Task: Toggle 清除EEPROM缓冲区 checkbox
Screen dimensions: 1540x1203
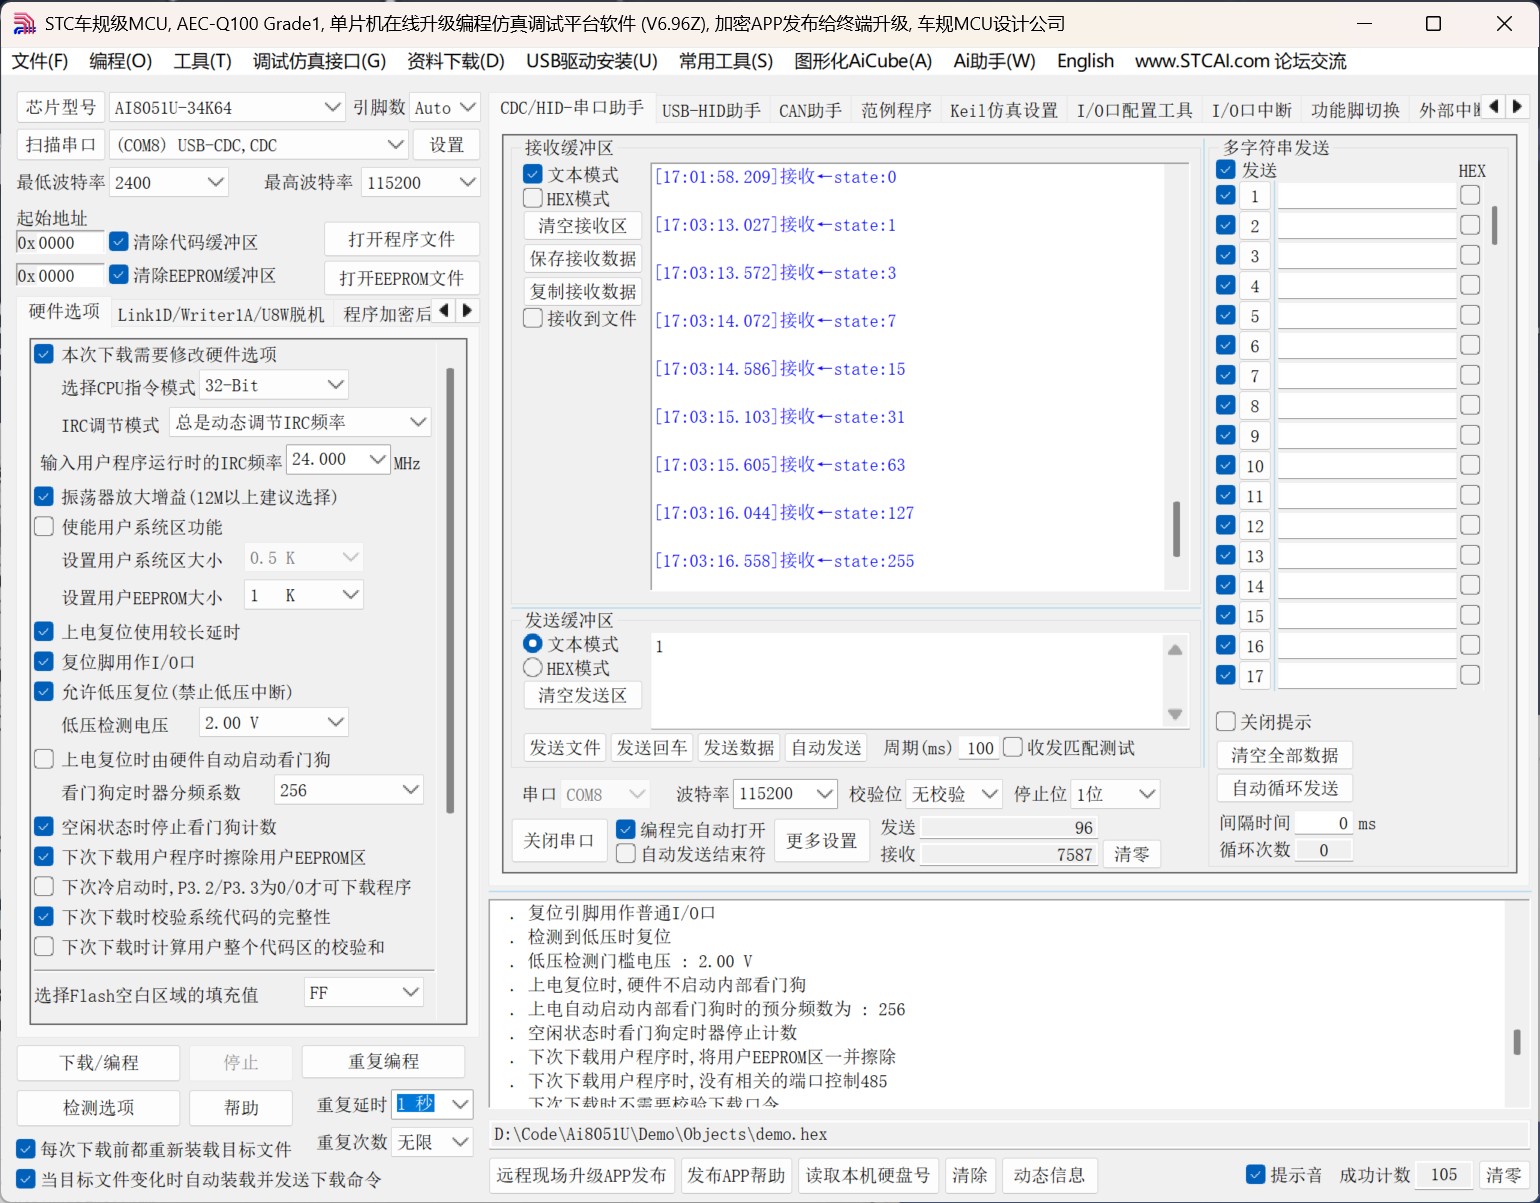Action: [x=119, y=274]
